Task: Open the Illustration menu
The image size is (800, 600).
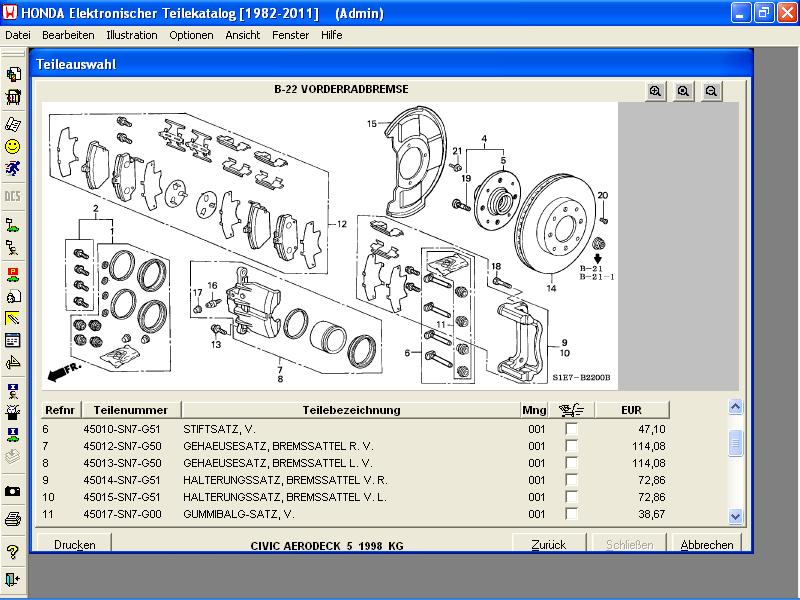Action: (x=131, y=35)
